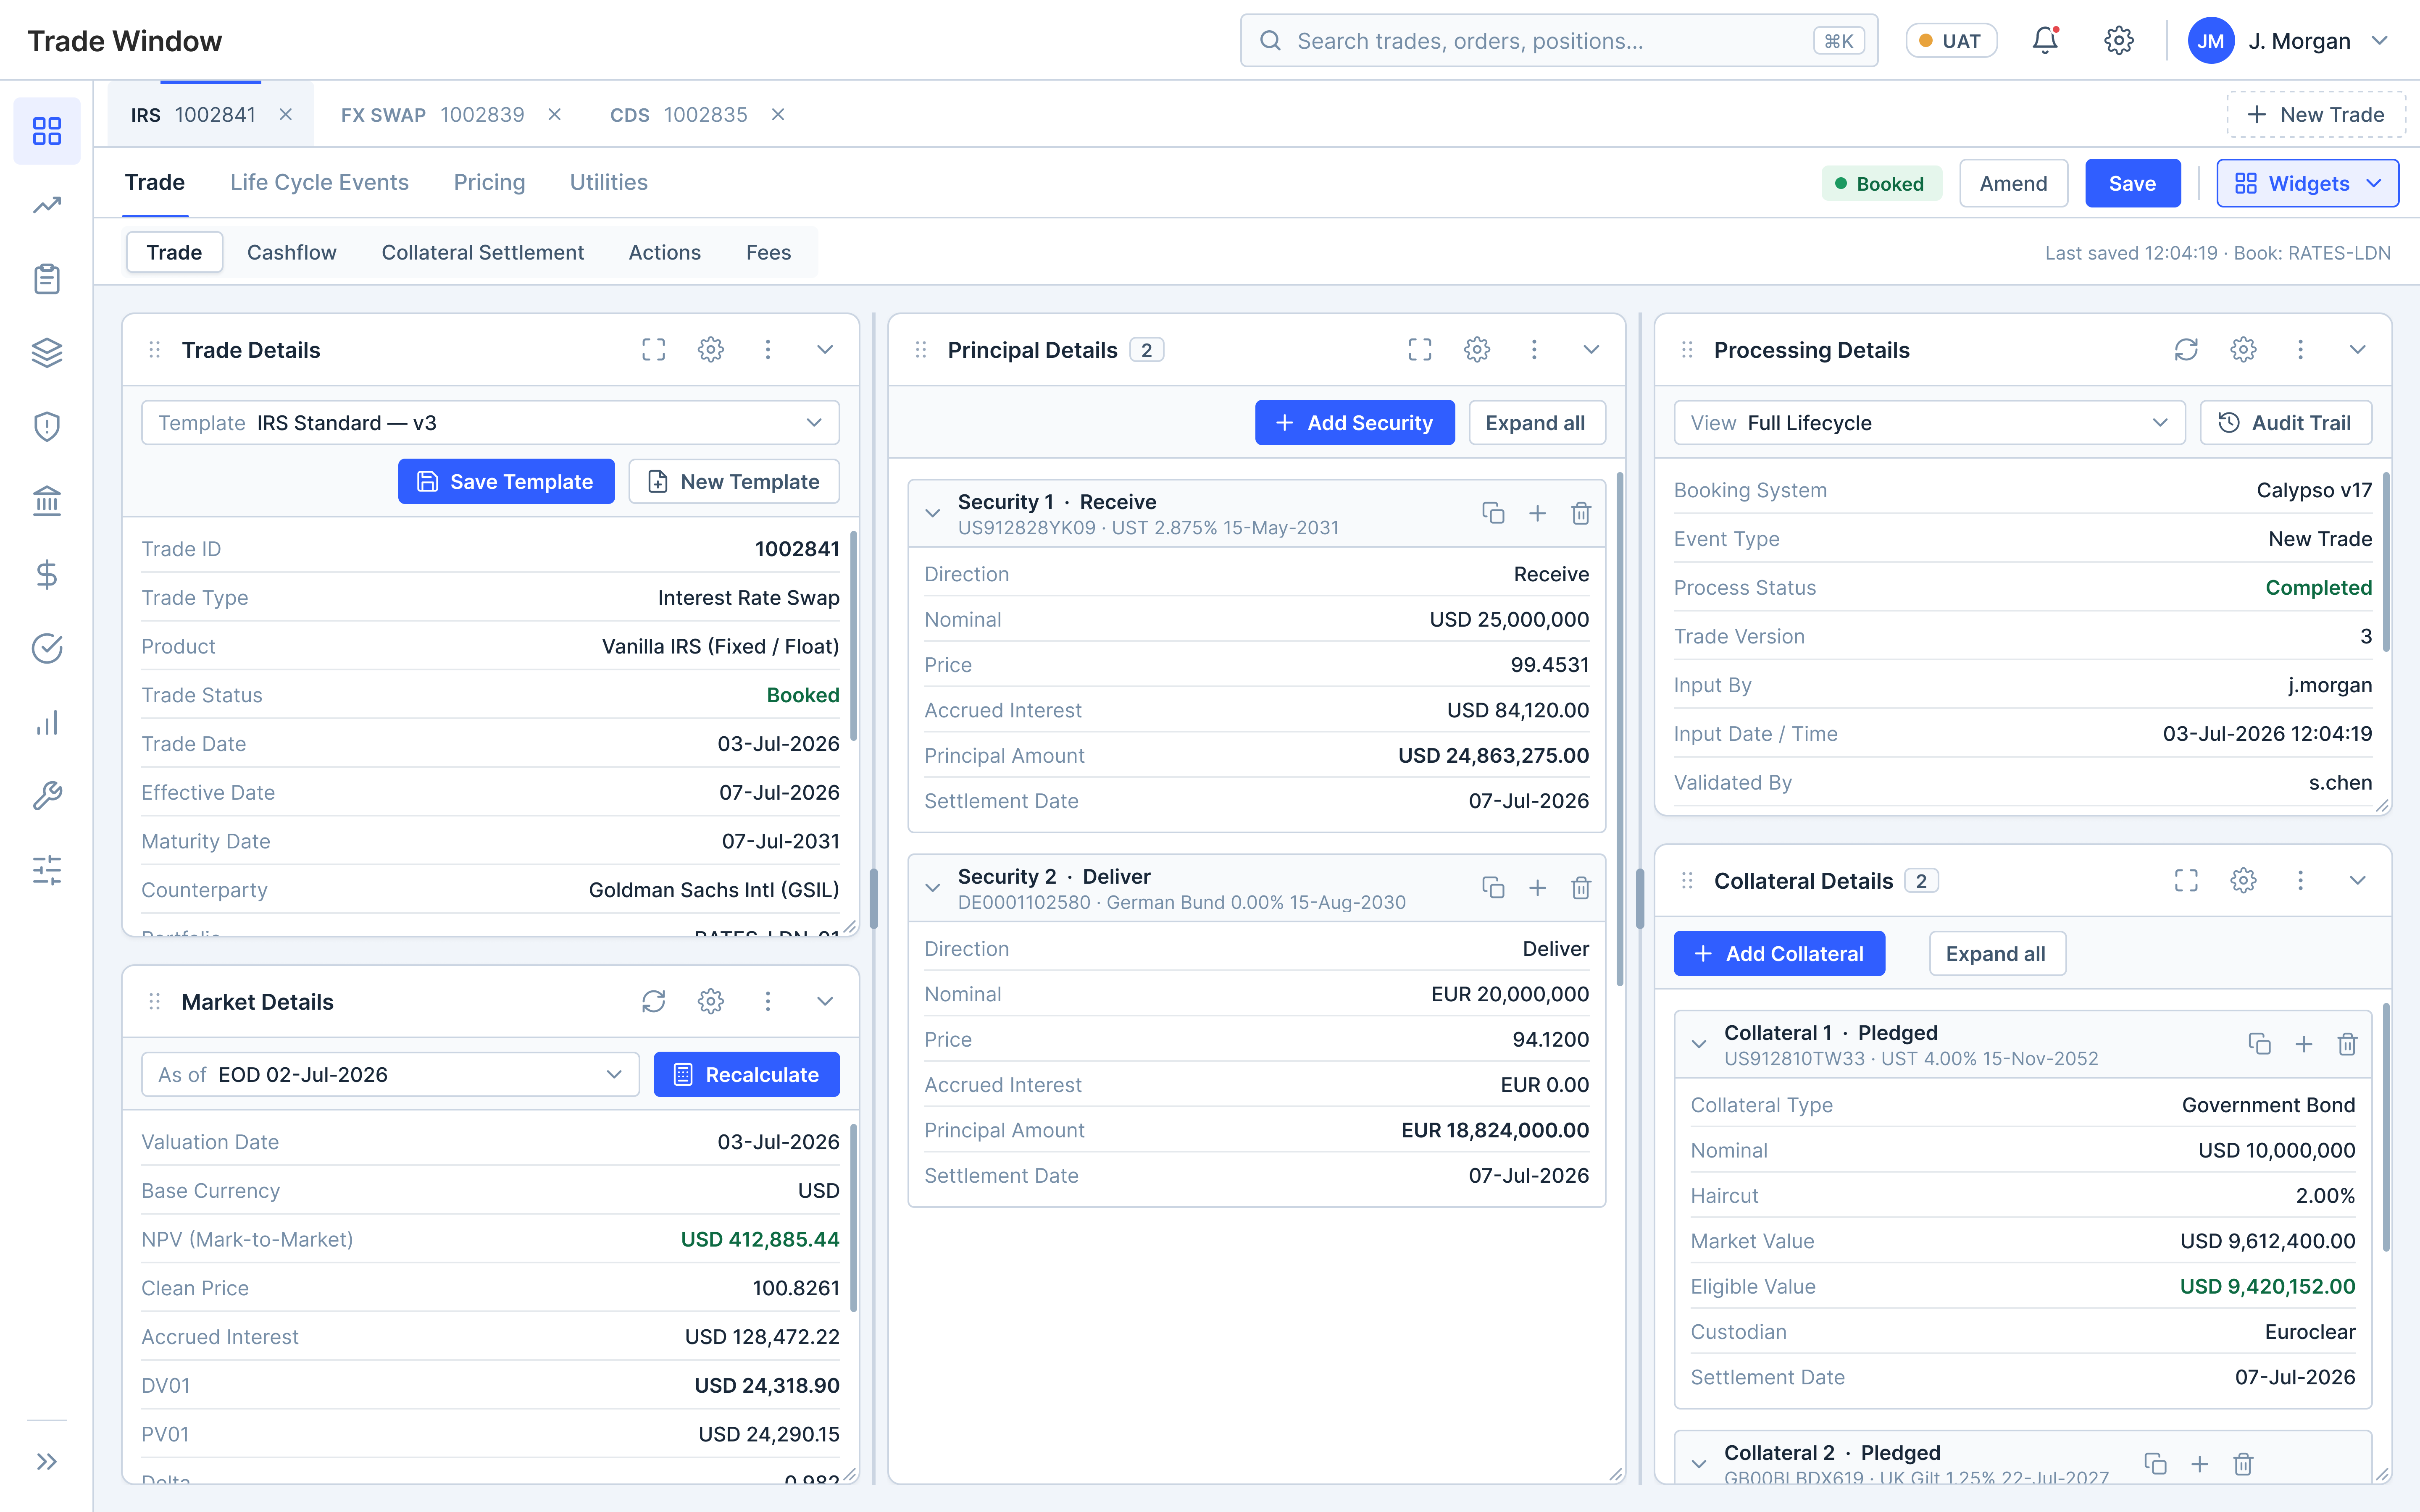Open the dashboard grid icon in sidebar
This screenshot has height=1512, width=2420.
[47, 131]
